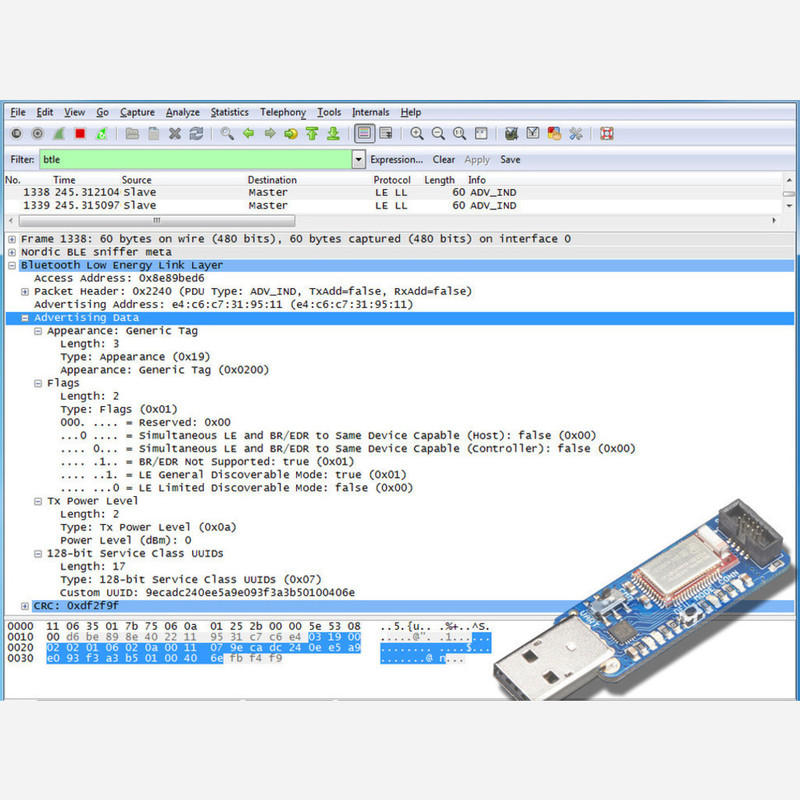Open preferences wrench icon
The height and width of the screenshot is (800, 800).
coord(576,134)
